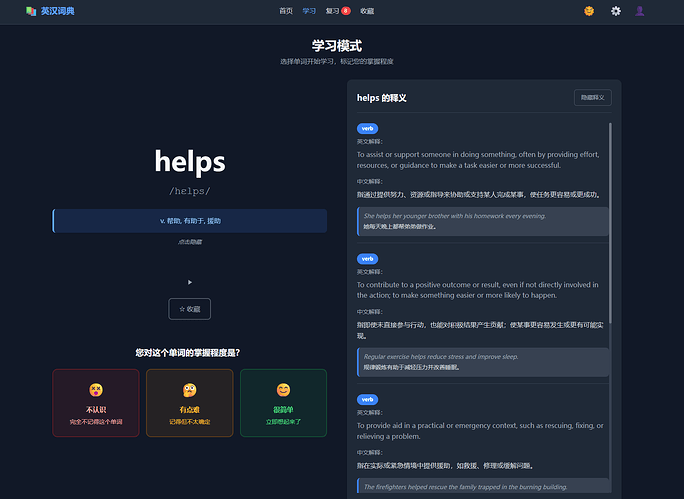
Task: Switch to 学习 navigation tab
Action: (309, 11)
